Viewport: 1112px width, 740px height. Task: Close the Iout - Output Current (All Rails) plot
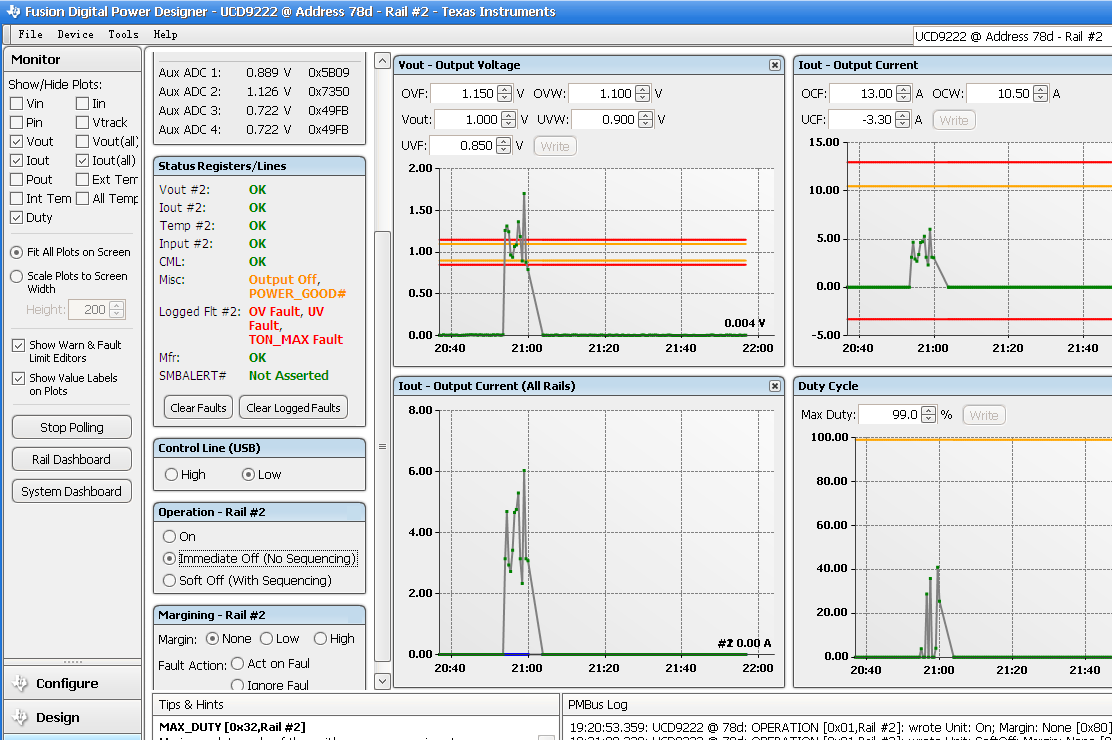pos(774,386)
